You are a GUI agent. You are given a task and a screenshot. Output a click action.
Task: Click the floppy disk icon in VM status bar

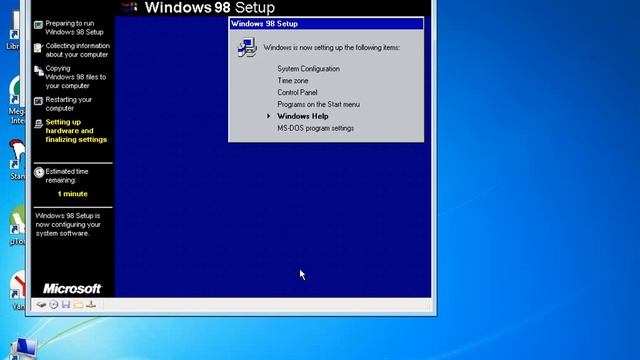pyautogui.click(x=66, y=304)
